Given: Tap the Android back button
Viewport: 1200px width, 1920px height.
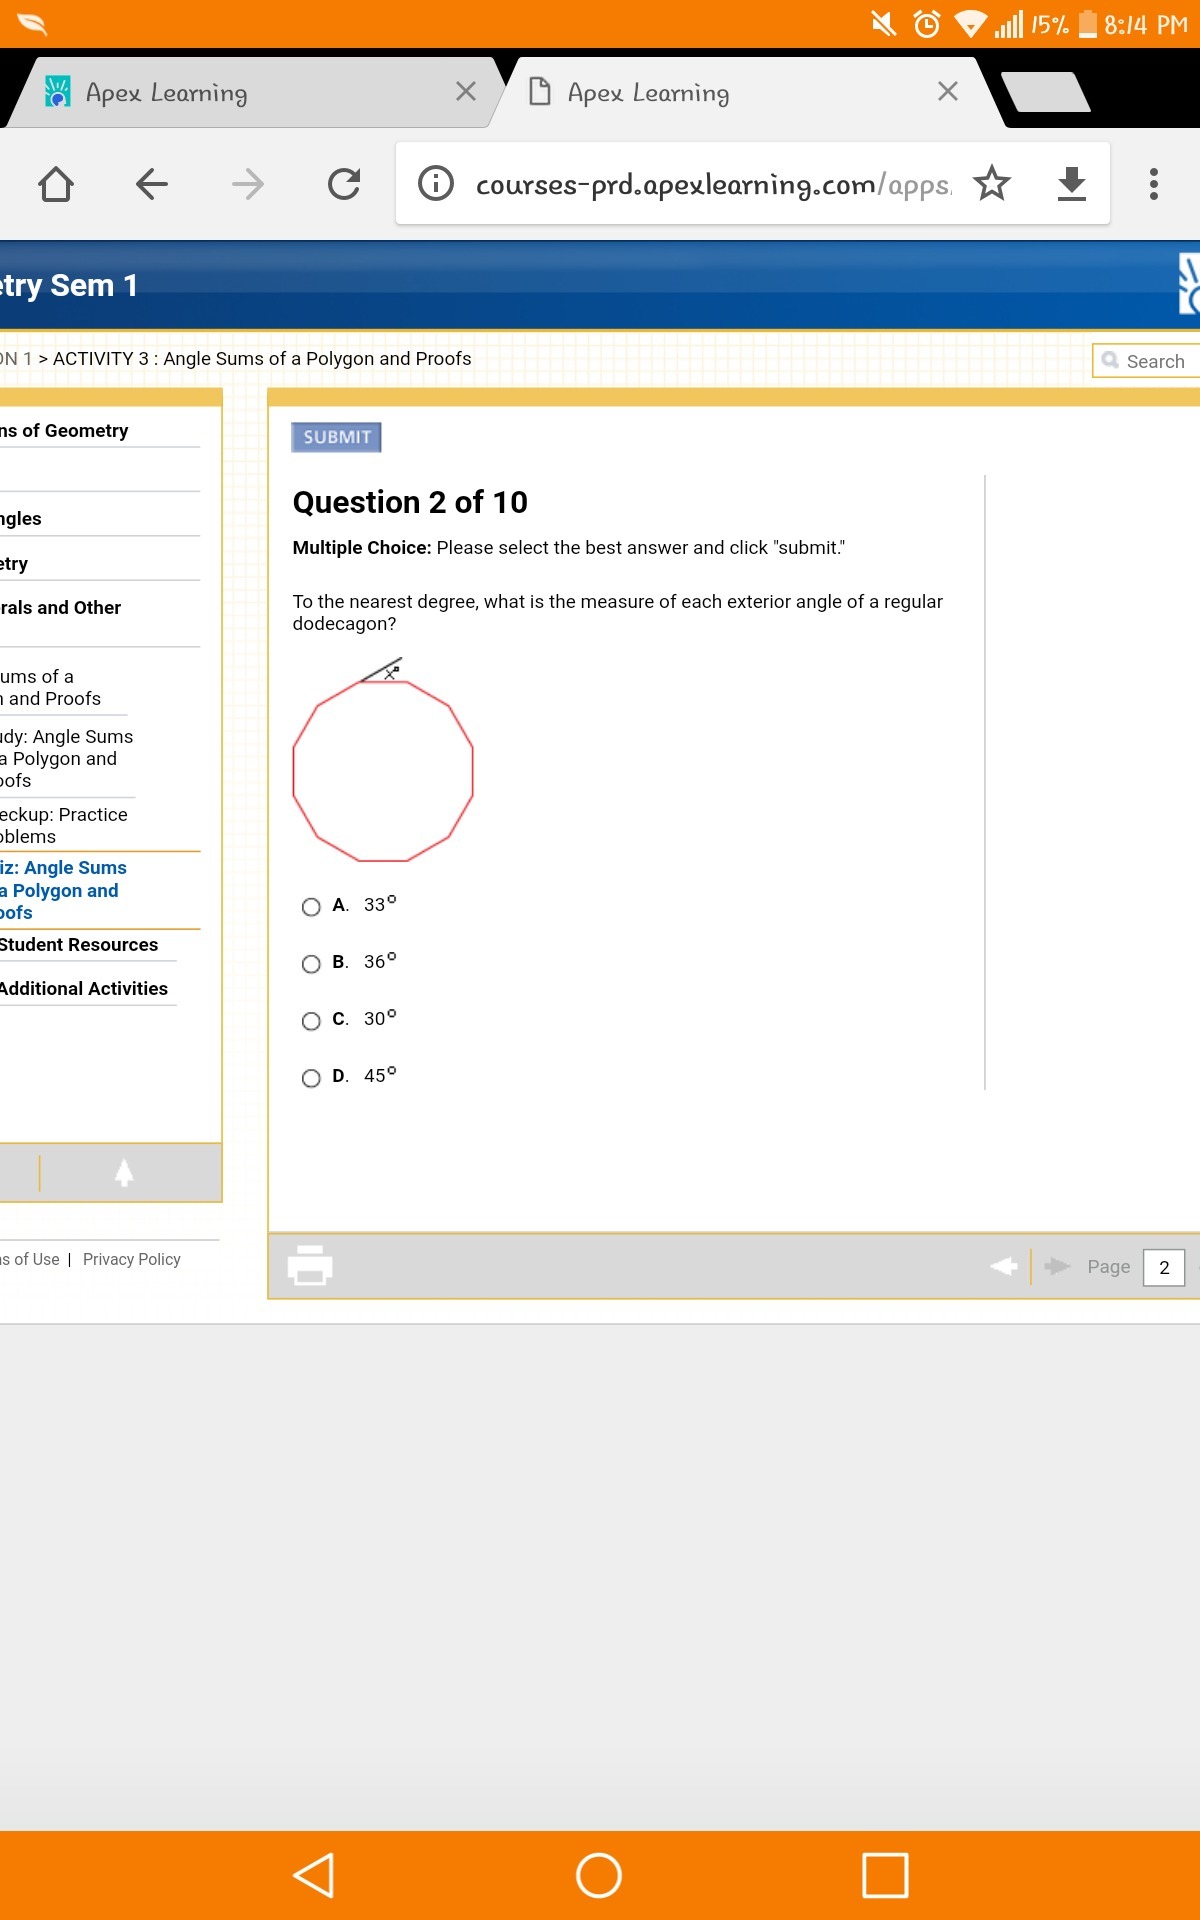Looking at the screenshot, I should point(313,1875).
